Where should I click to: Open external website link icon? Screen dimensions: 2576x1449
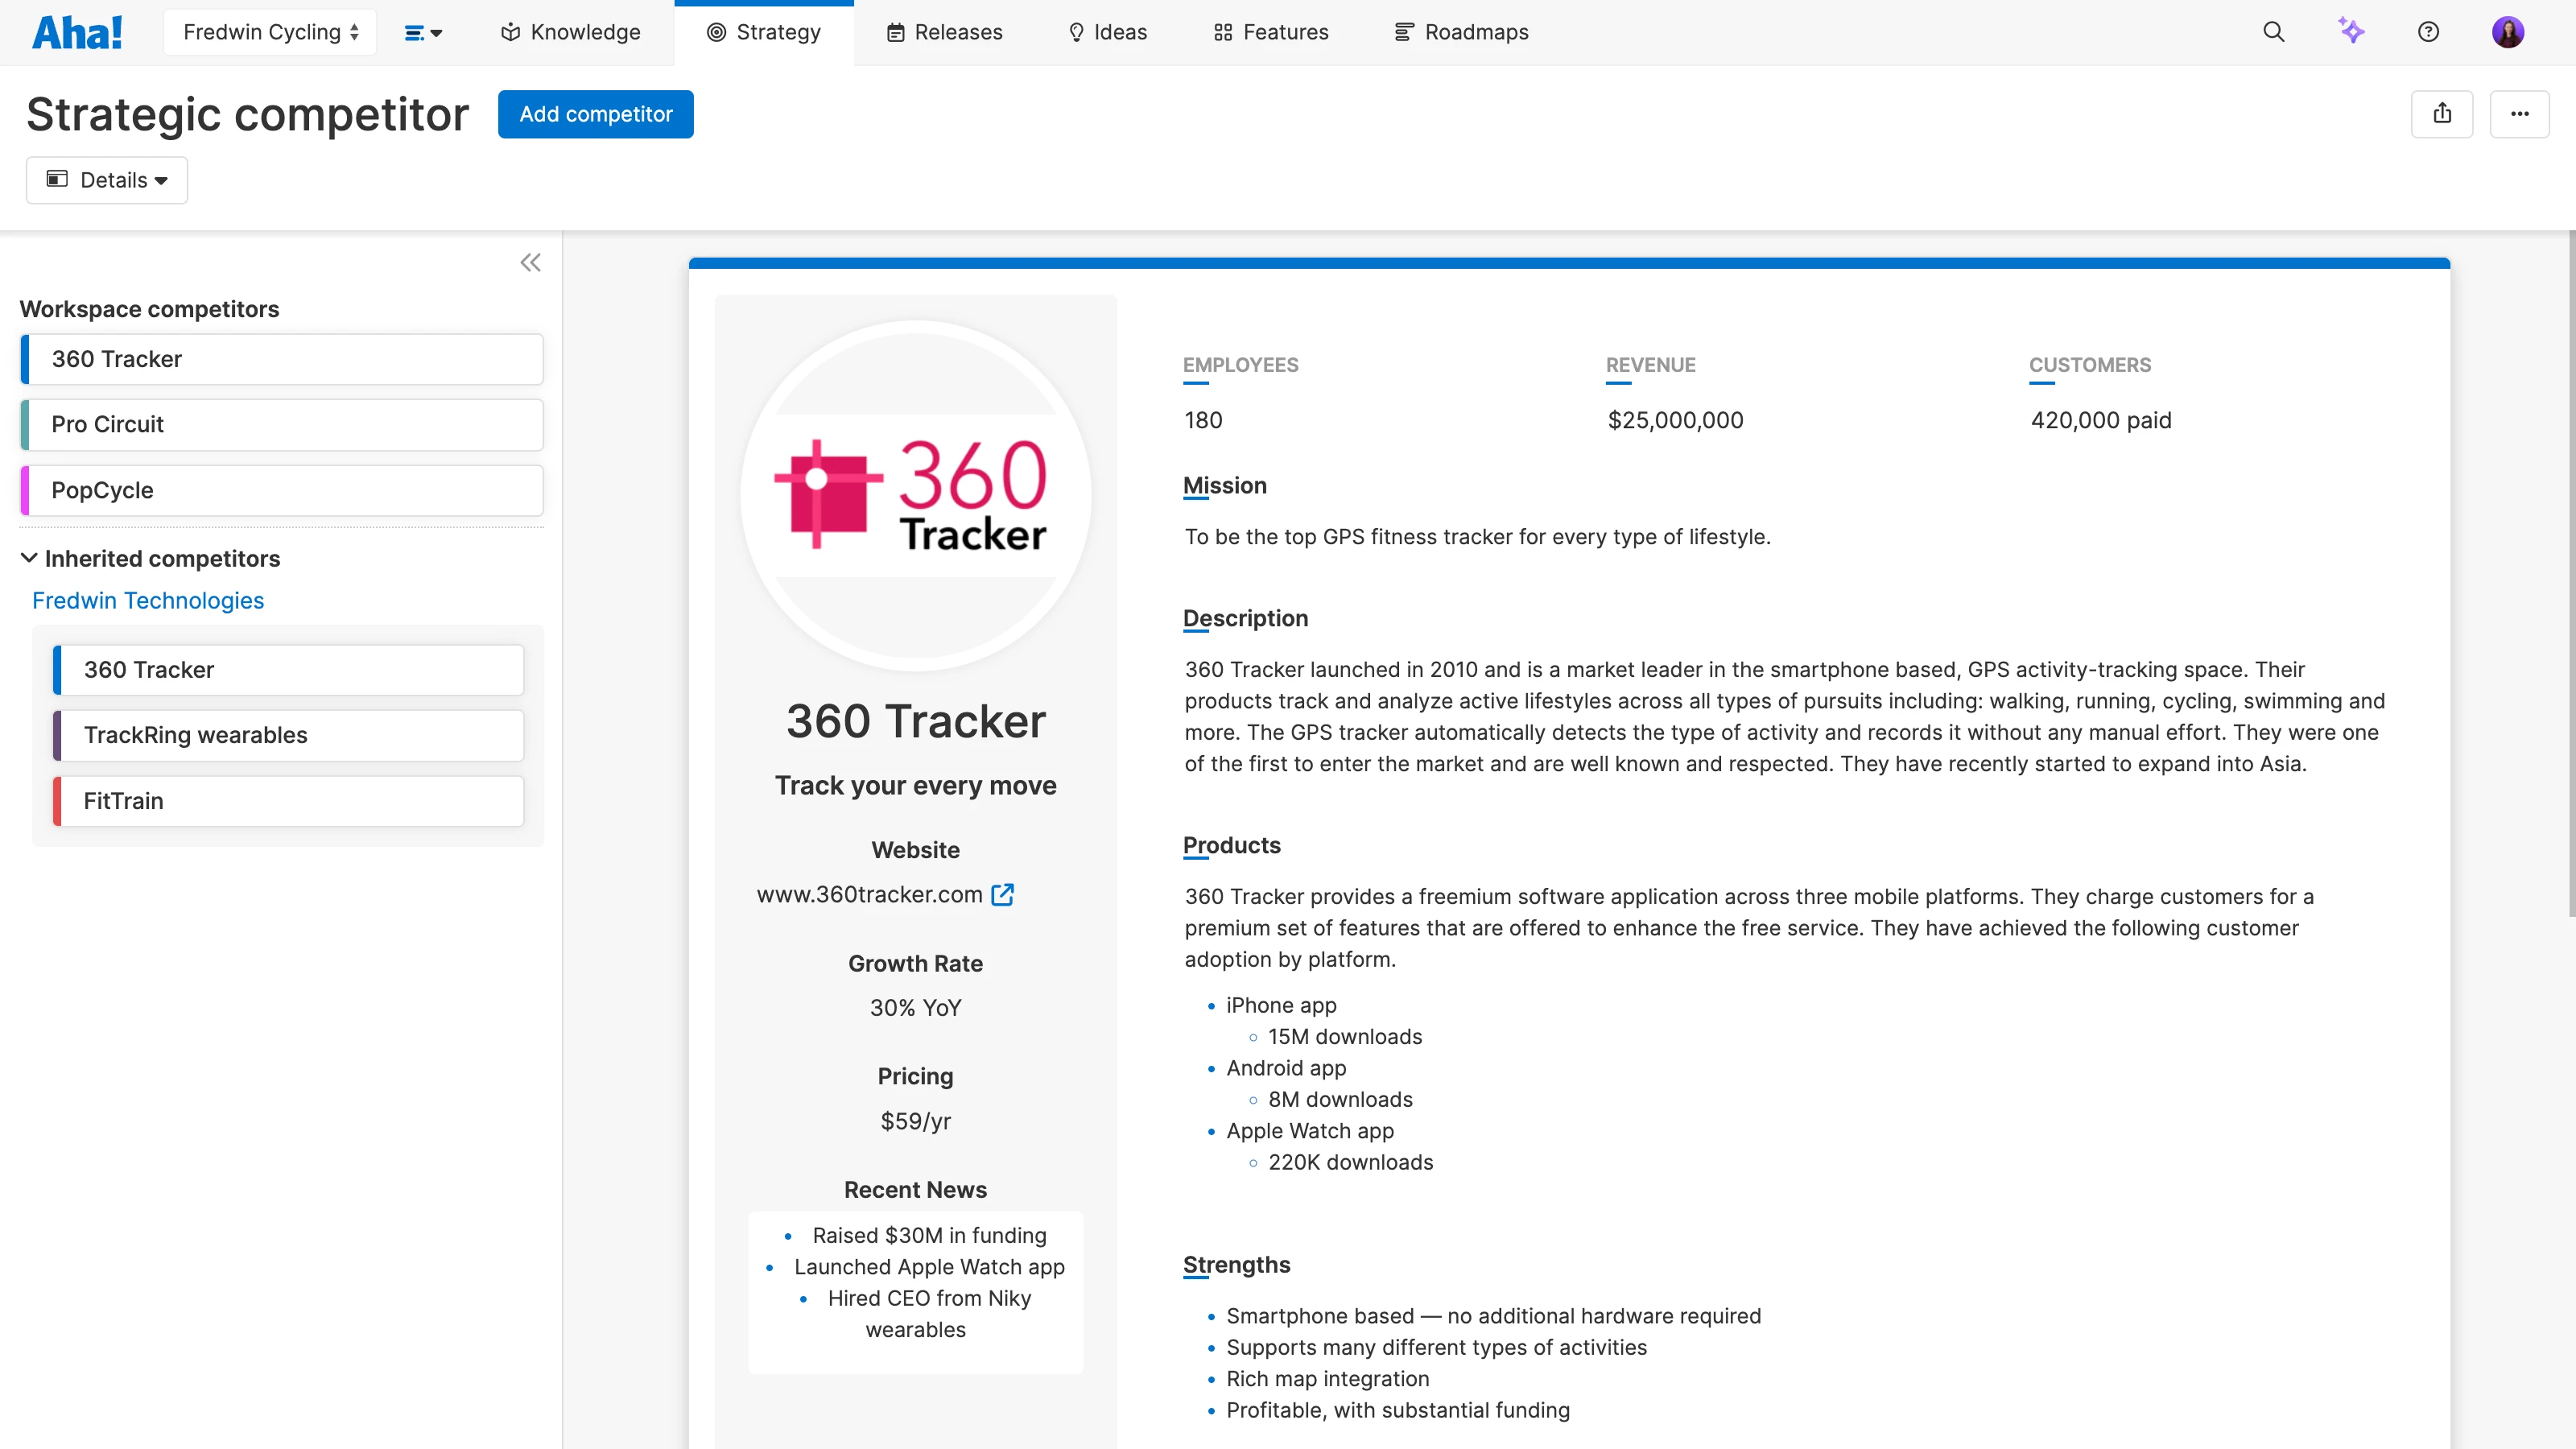click(1002, 894)
